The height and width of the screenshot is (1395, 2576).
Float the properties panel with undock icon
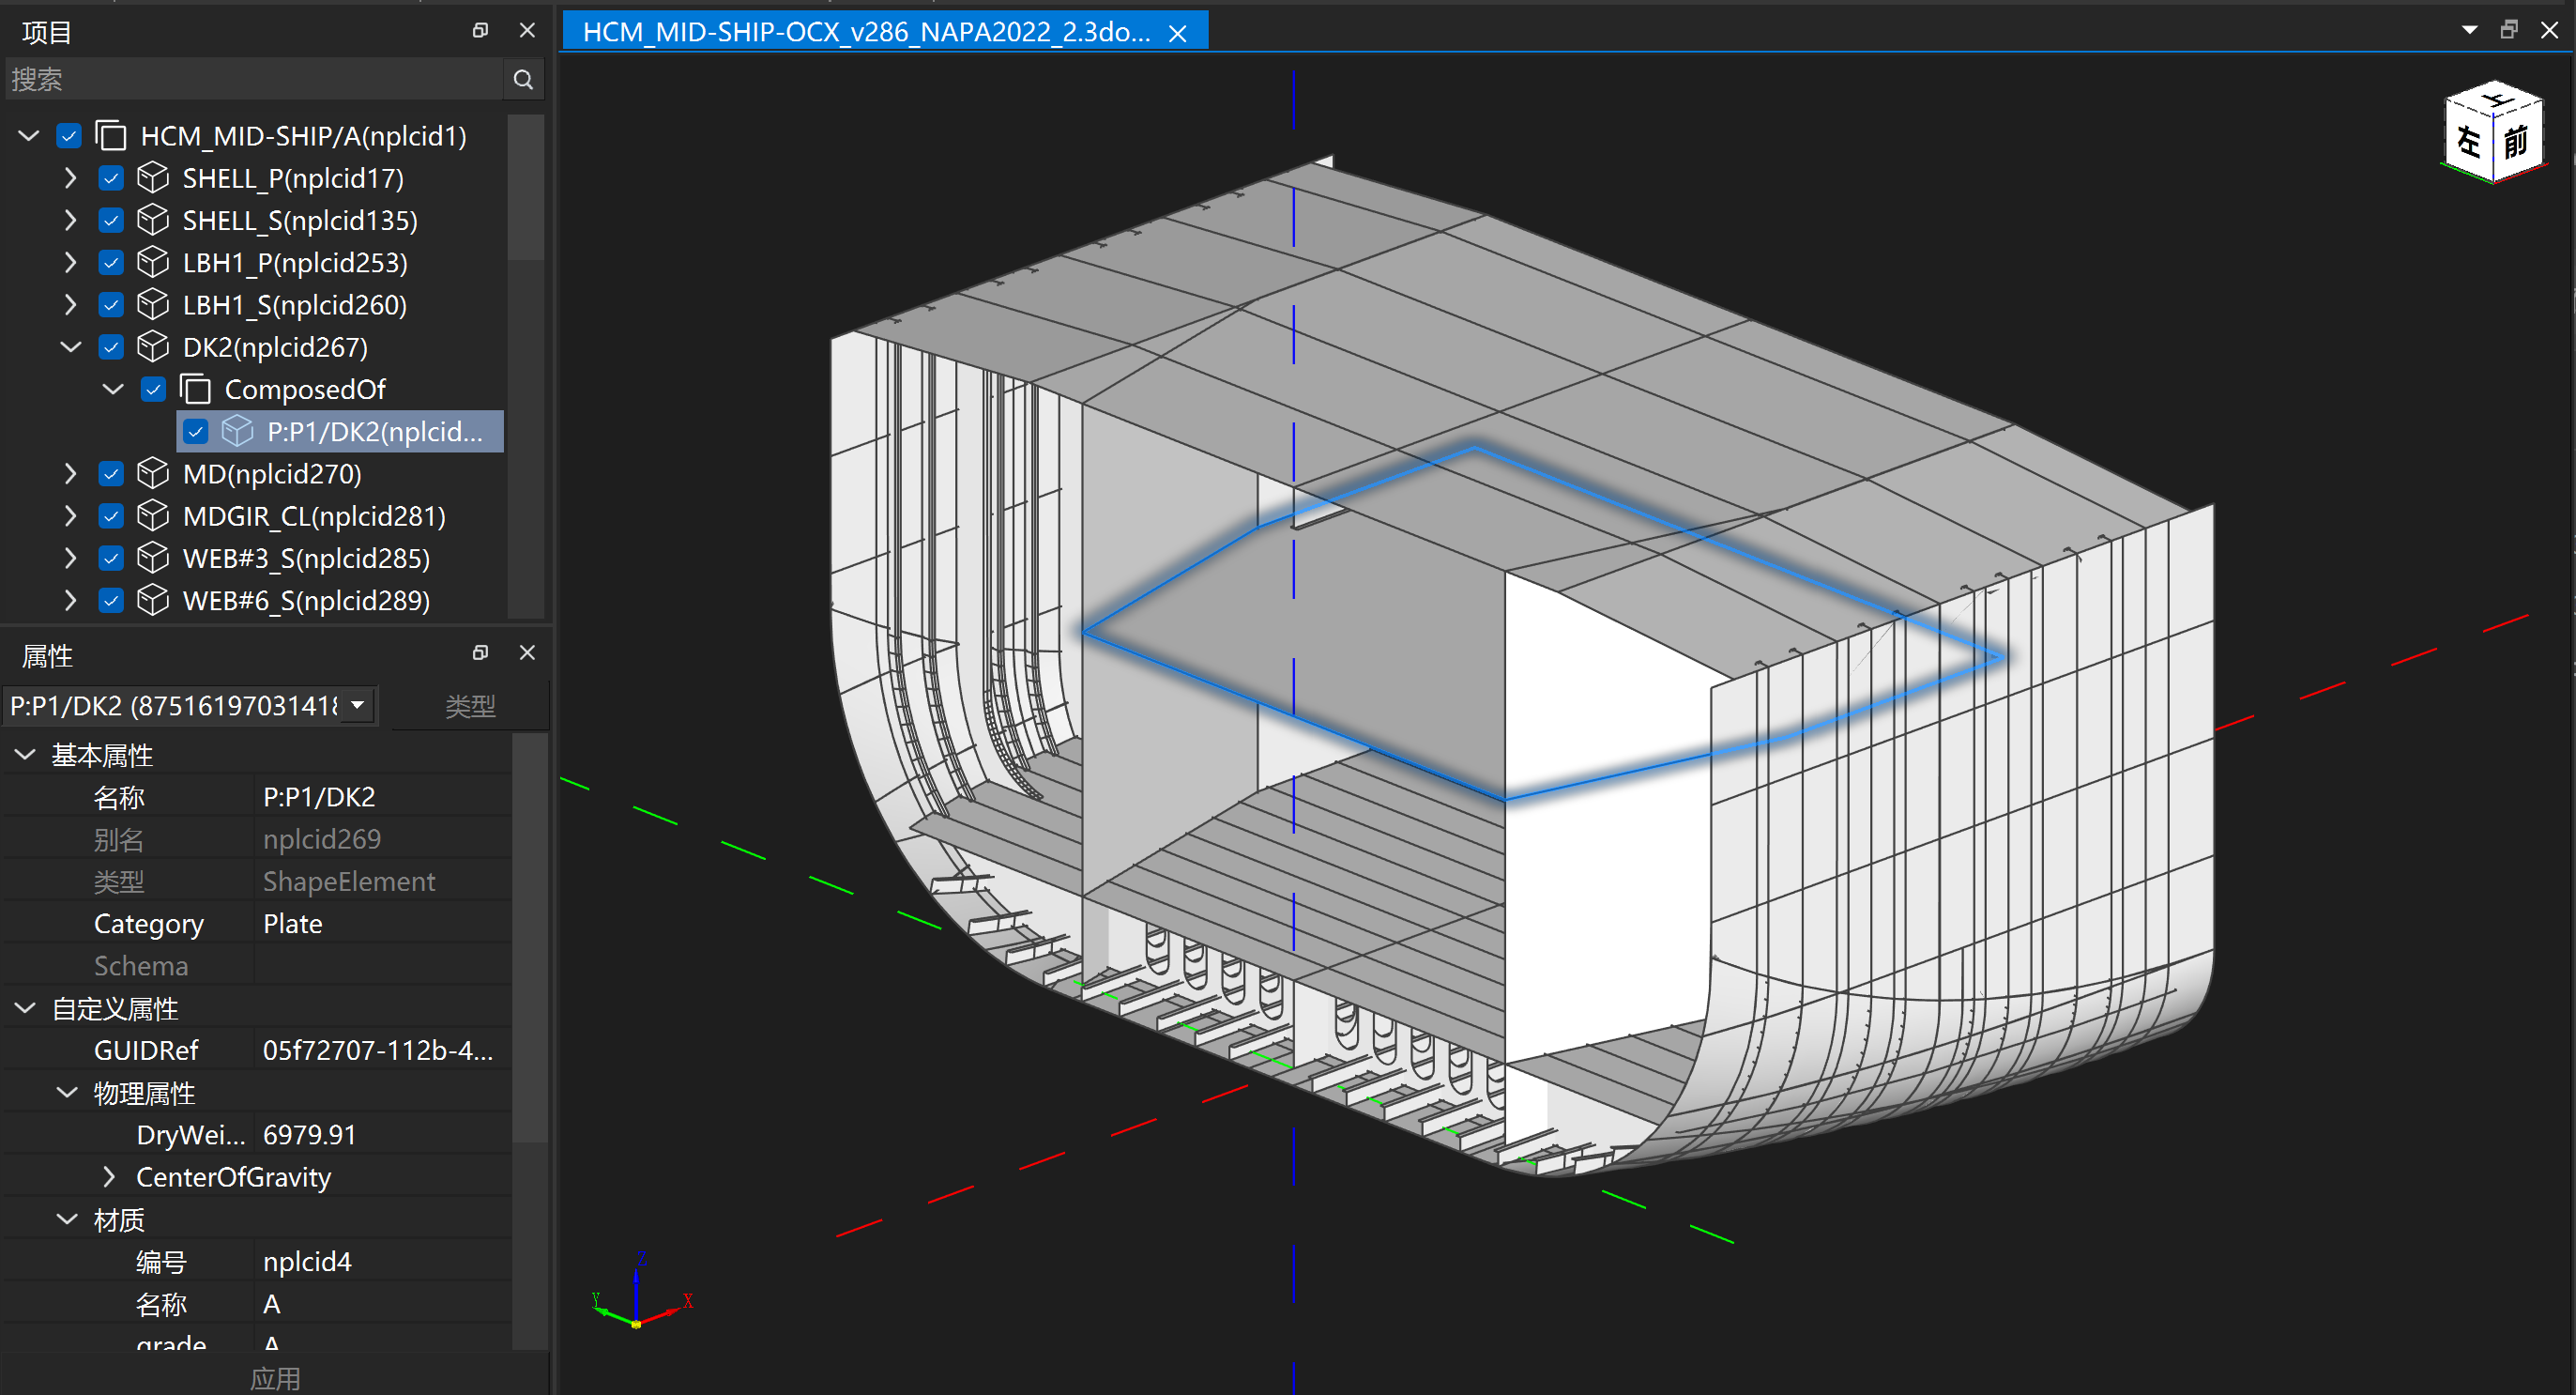click(480, 653)
